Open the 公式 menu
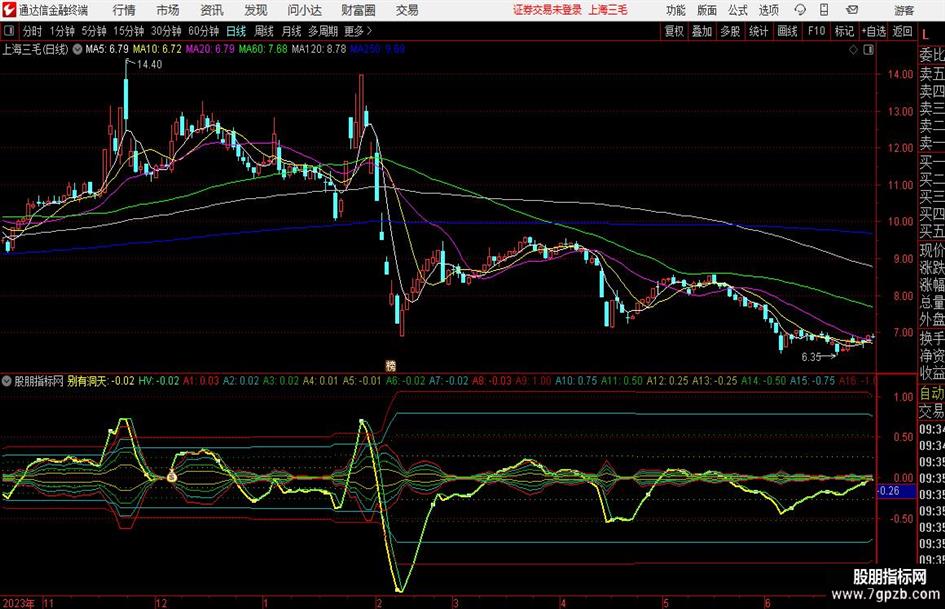 738,10
